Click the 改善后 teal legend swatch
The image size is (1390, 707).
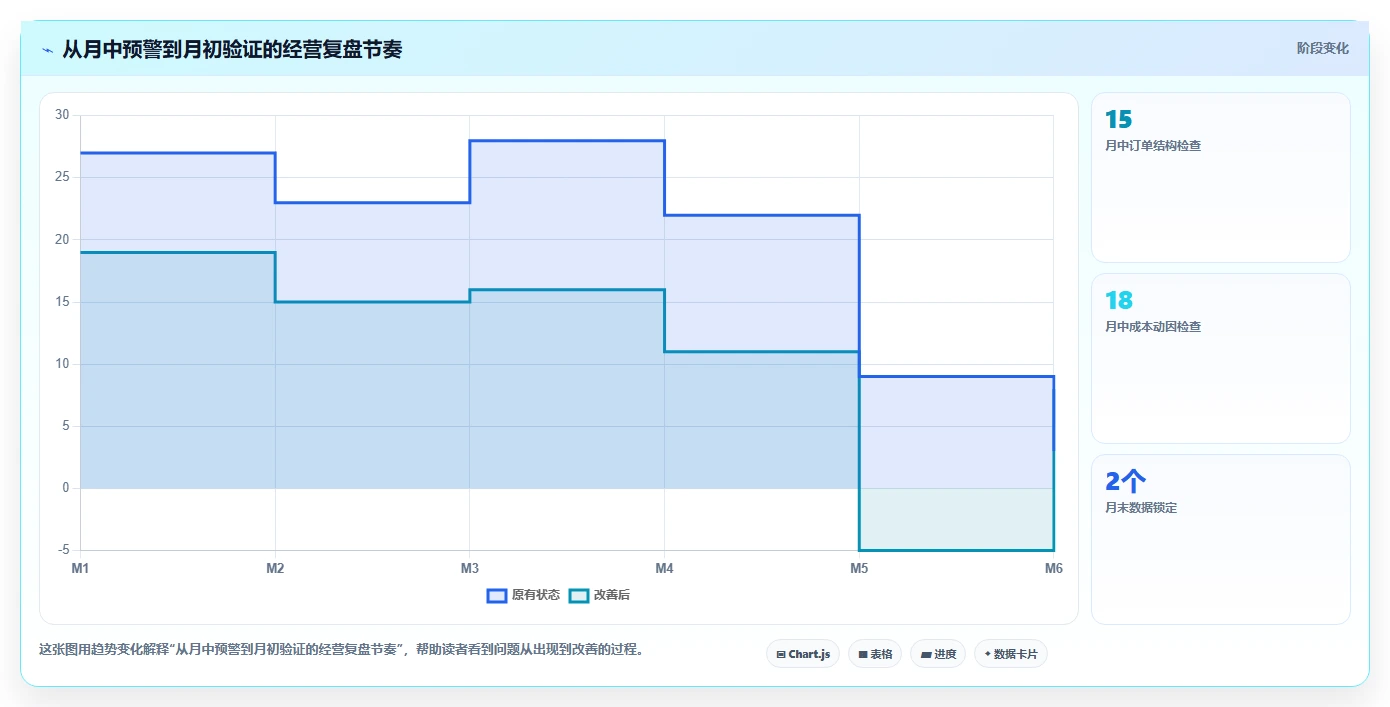[579, 595]
